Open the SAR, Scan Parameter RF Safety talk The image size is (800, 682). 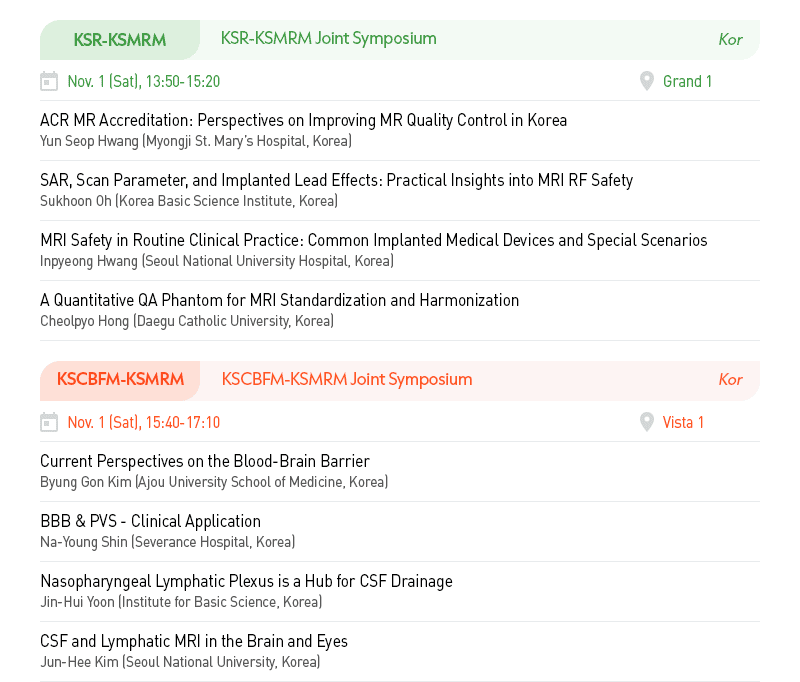(337, 180)
